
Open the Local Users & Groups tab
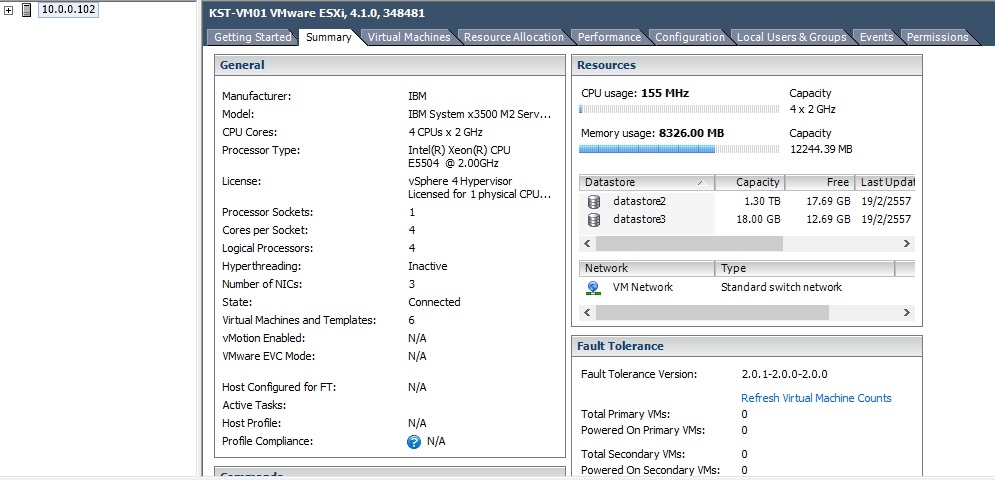(x=791, y=37)
